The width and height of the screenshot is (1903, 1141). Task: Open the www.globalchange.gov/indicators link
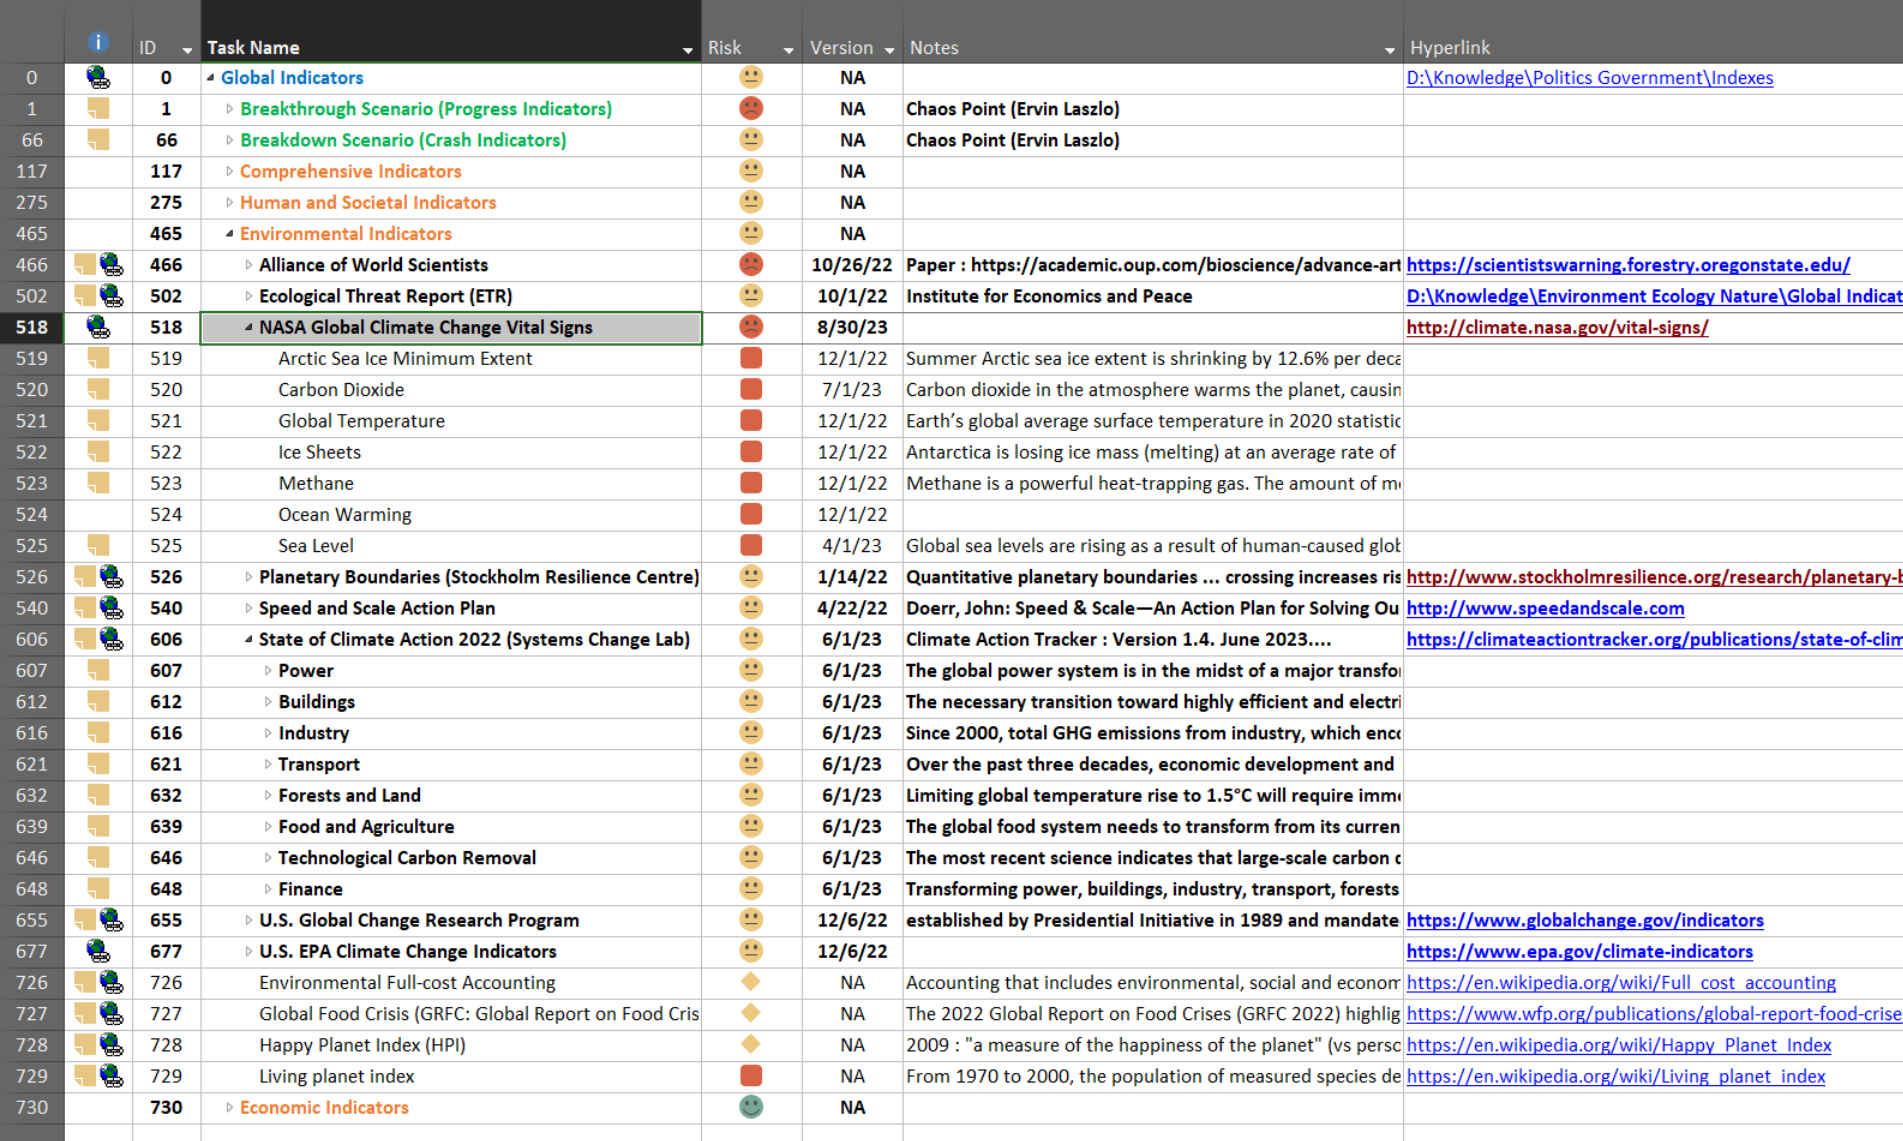tap(1585, 920)
